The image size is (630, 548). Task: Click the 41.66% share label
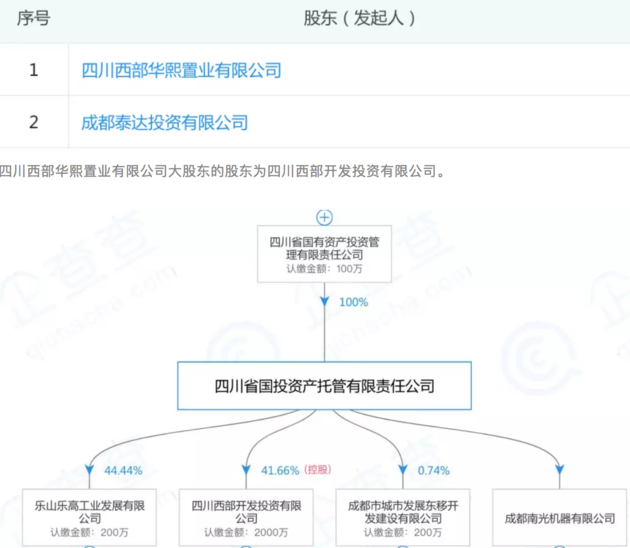point(280,470)
